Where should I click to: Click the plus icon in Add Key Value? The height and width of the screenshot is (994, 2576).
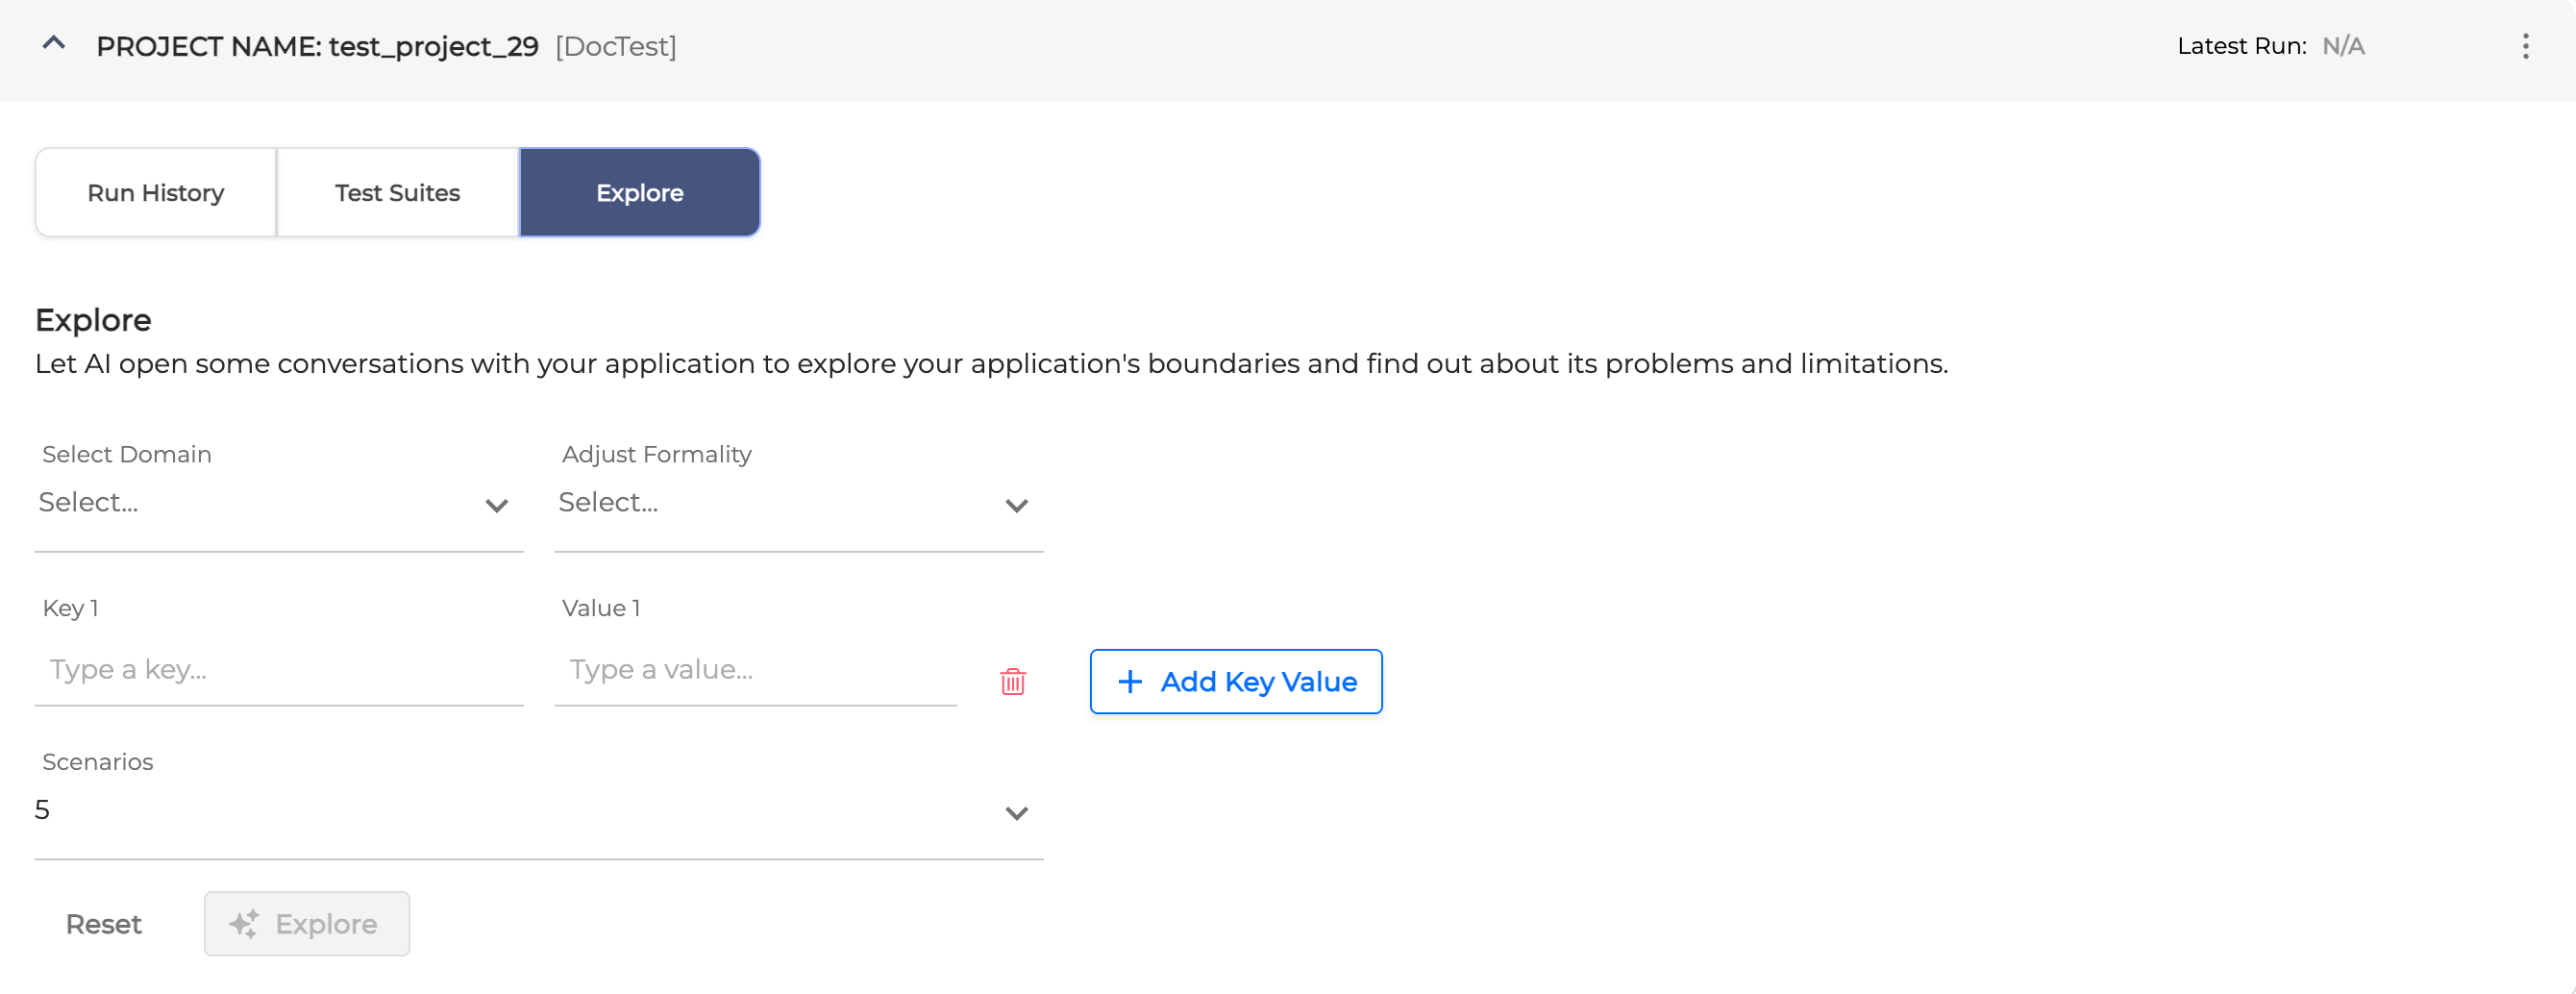(1130, 682)
